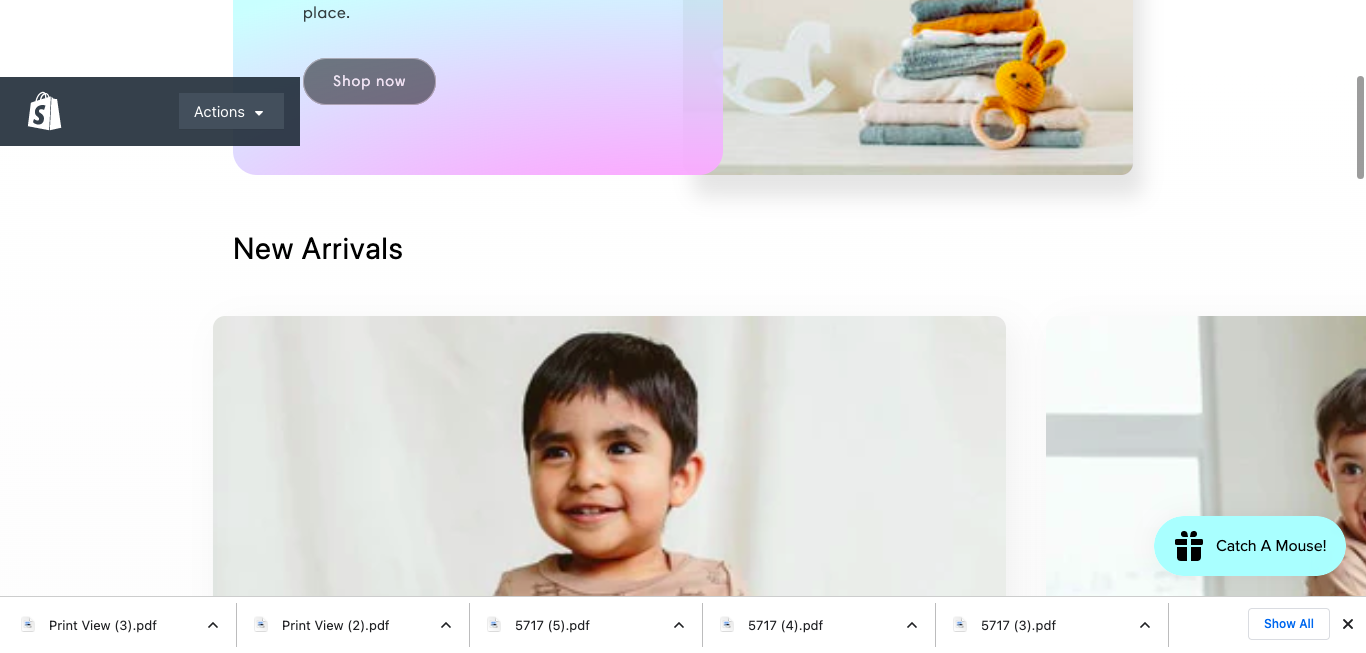
Task: Open the Actions dropdown menu
Action: (231, 112)
